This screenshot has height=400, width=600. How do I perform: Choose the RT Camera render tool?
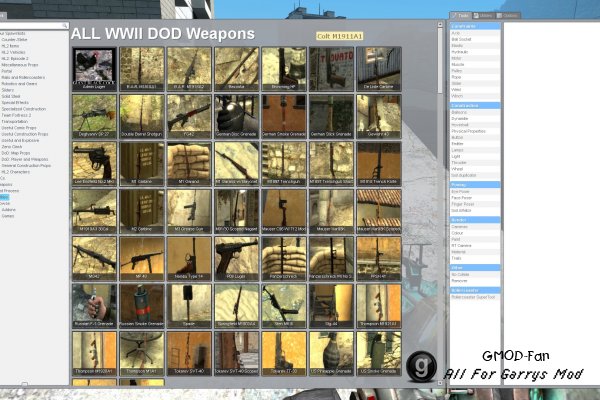coord(475,246)
